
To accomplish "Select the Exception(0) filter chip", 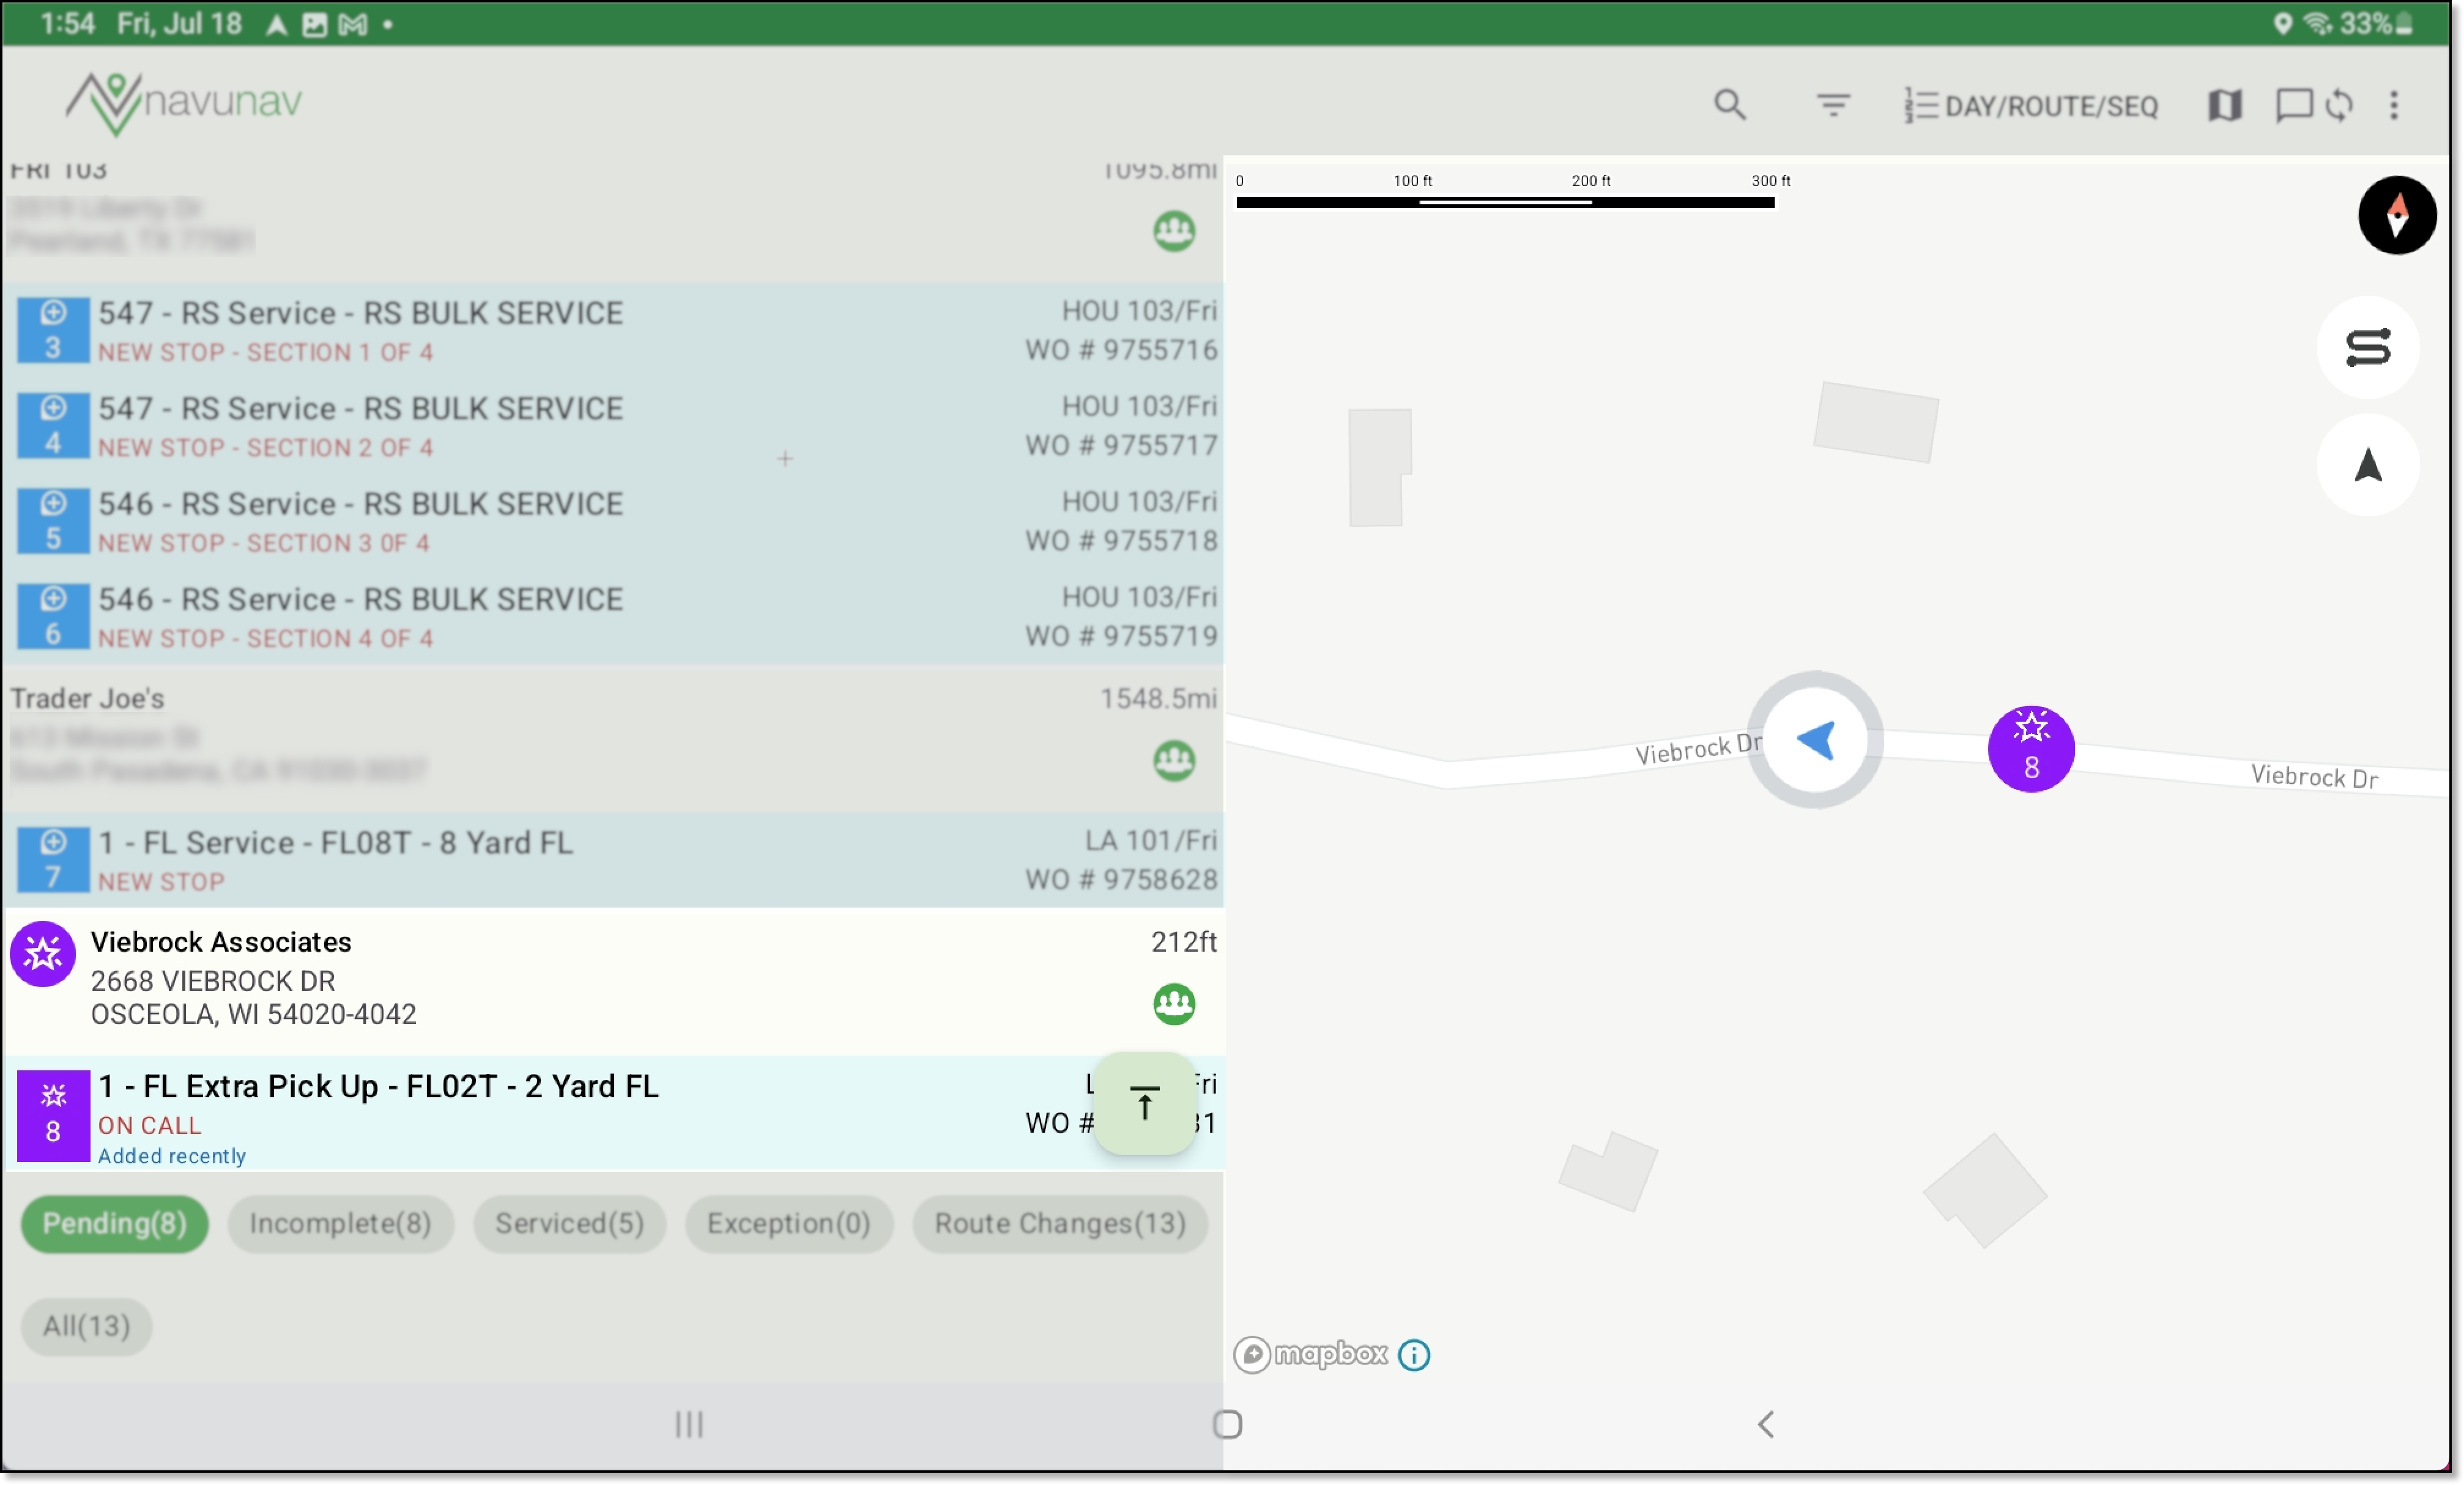I will tap(788, 1223).
